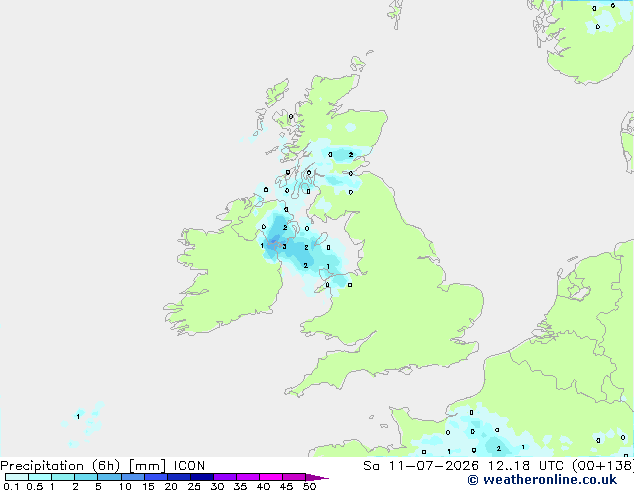
Task: Click the 15–20 mm legend swatch
Action: (155, 477)
